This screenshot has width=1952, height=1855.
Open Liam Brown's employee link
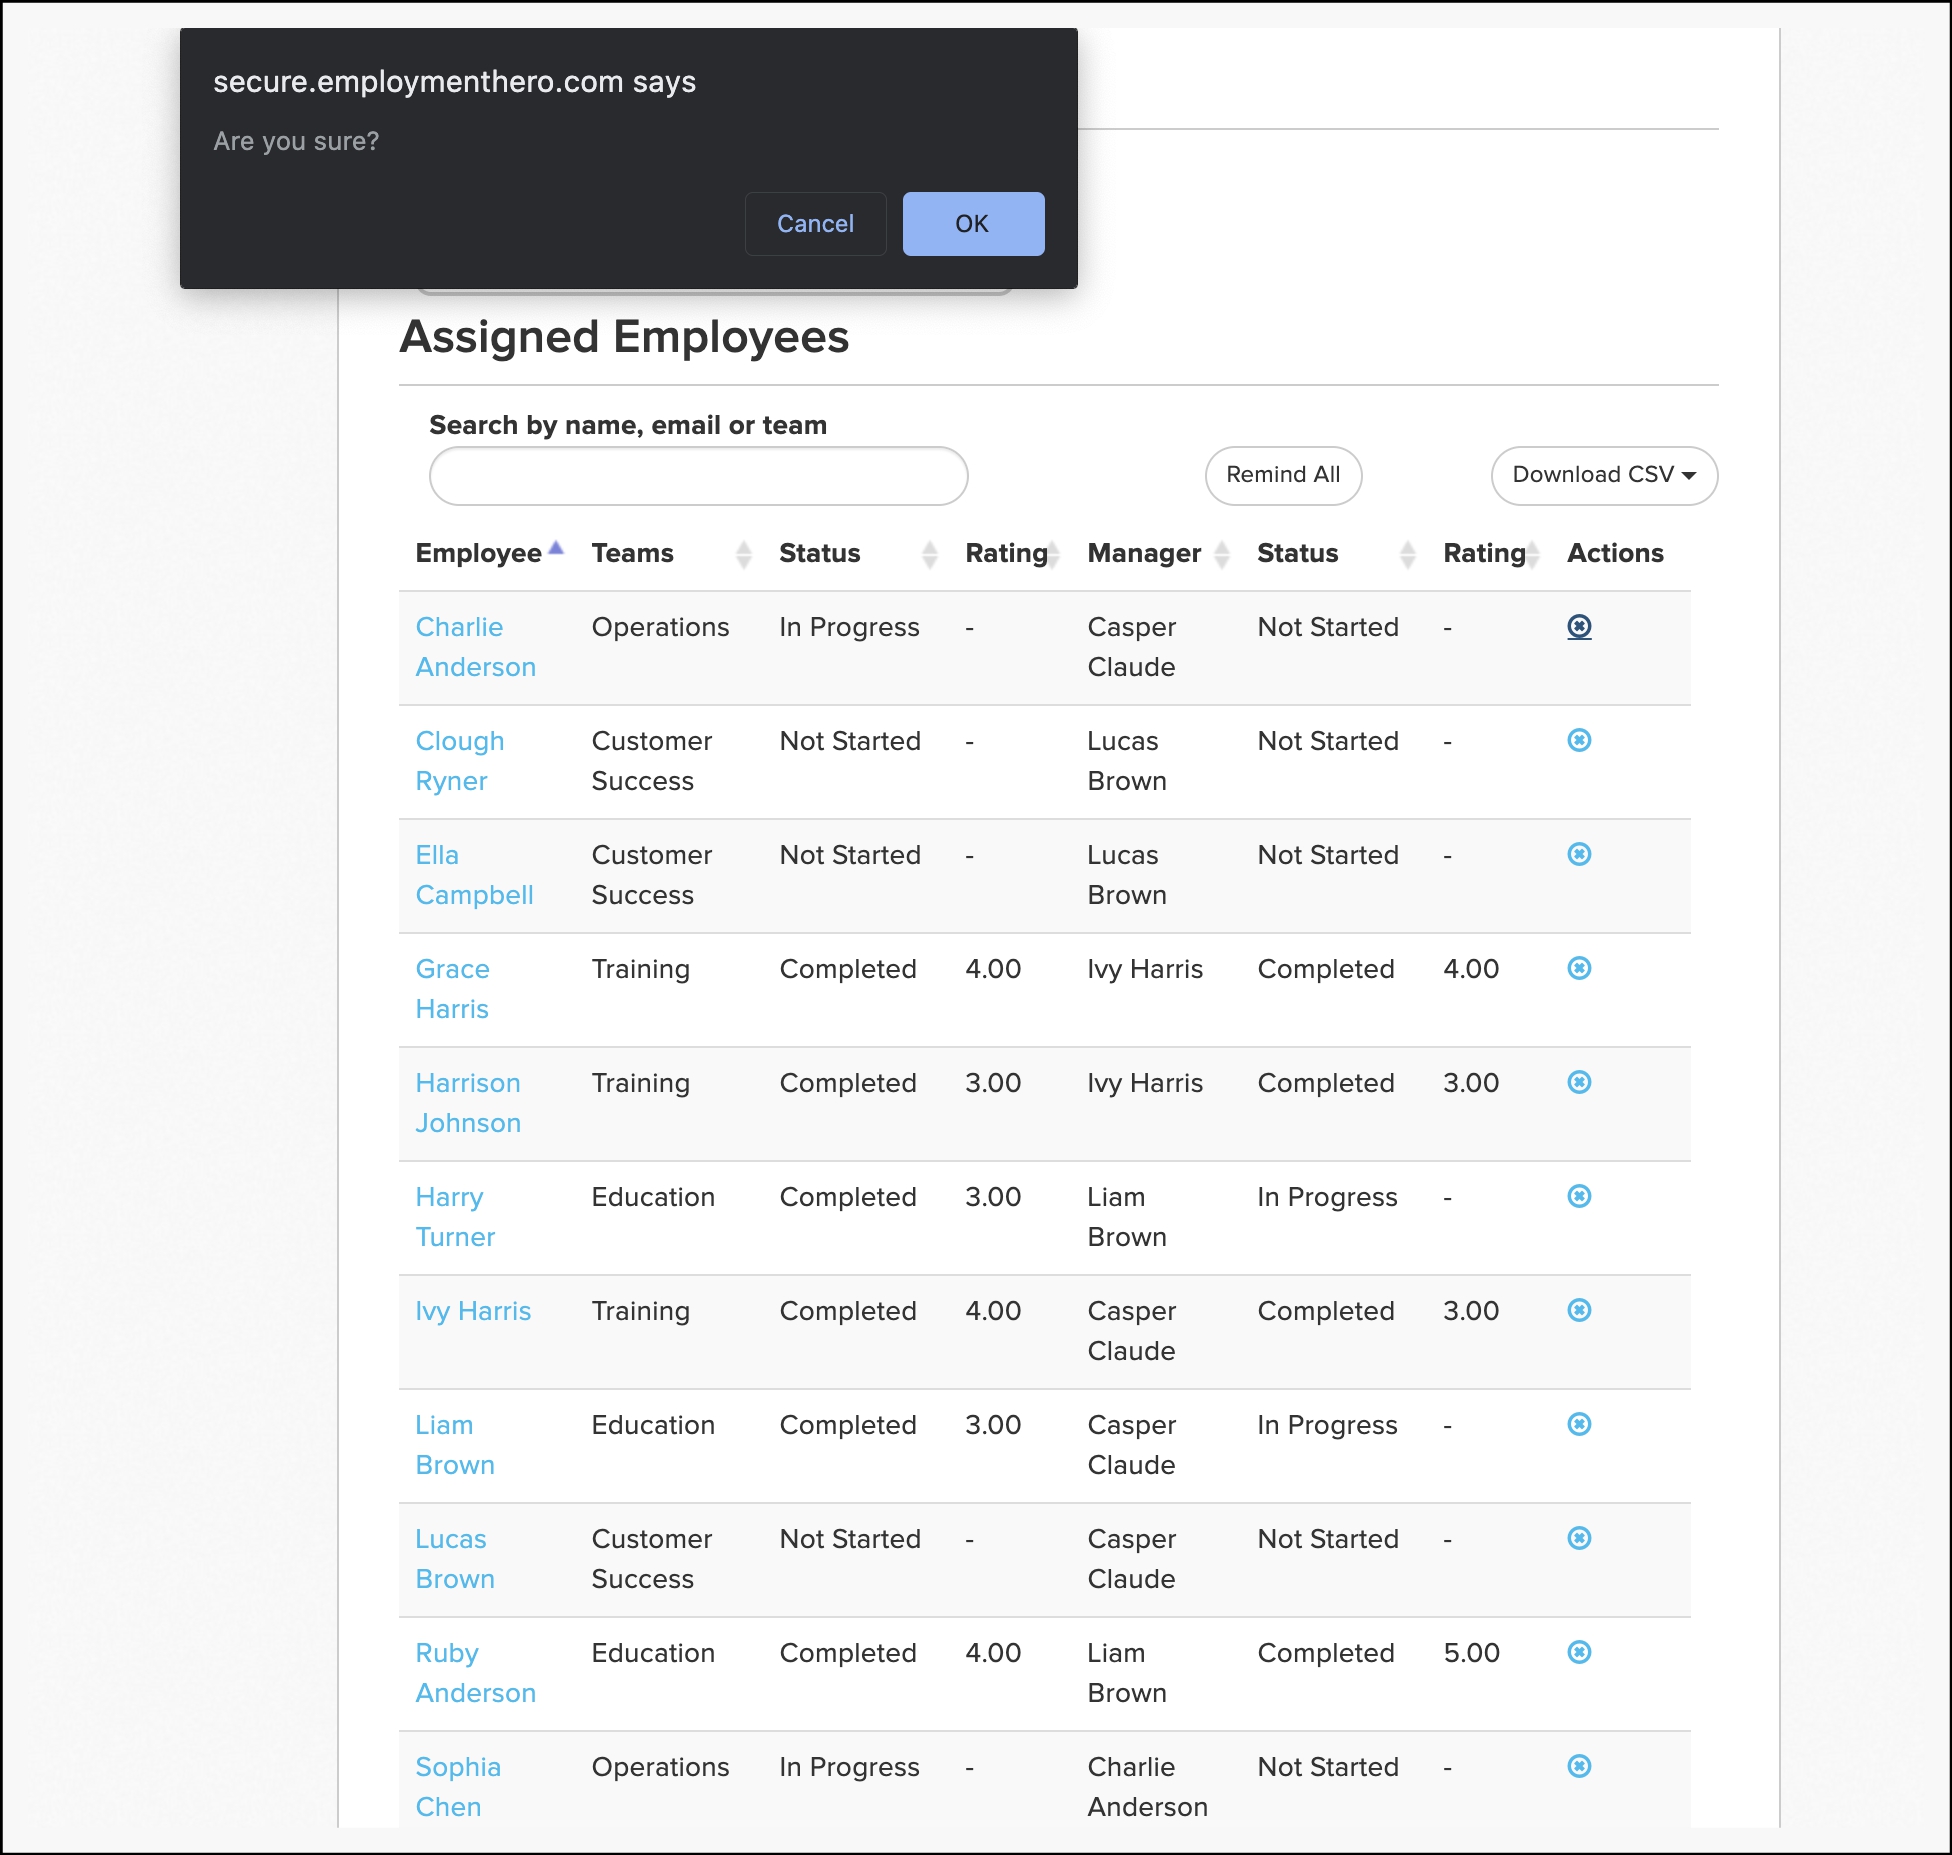pyautogui.click(x=455, y=1445)
